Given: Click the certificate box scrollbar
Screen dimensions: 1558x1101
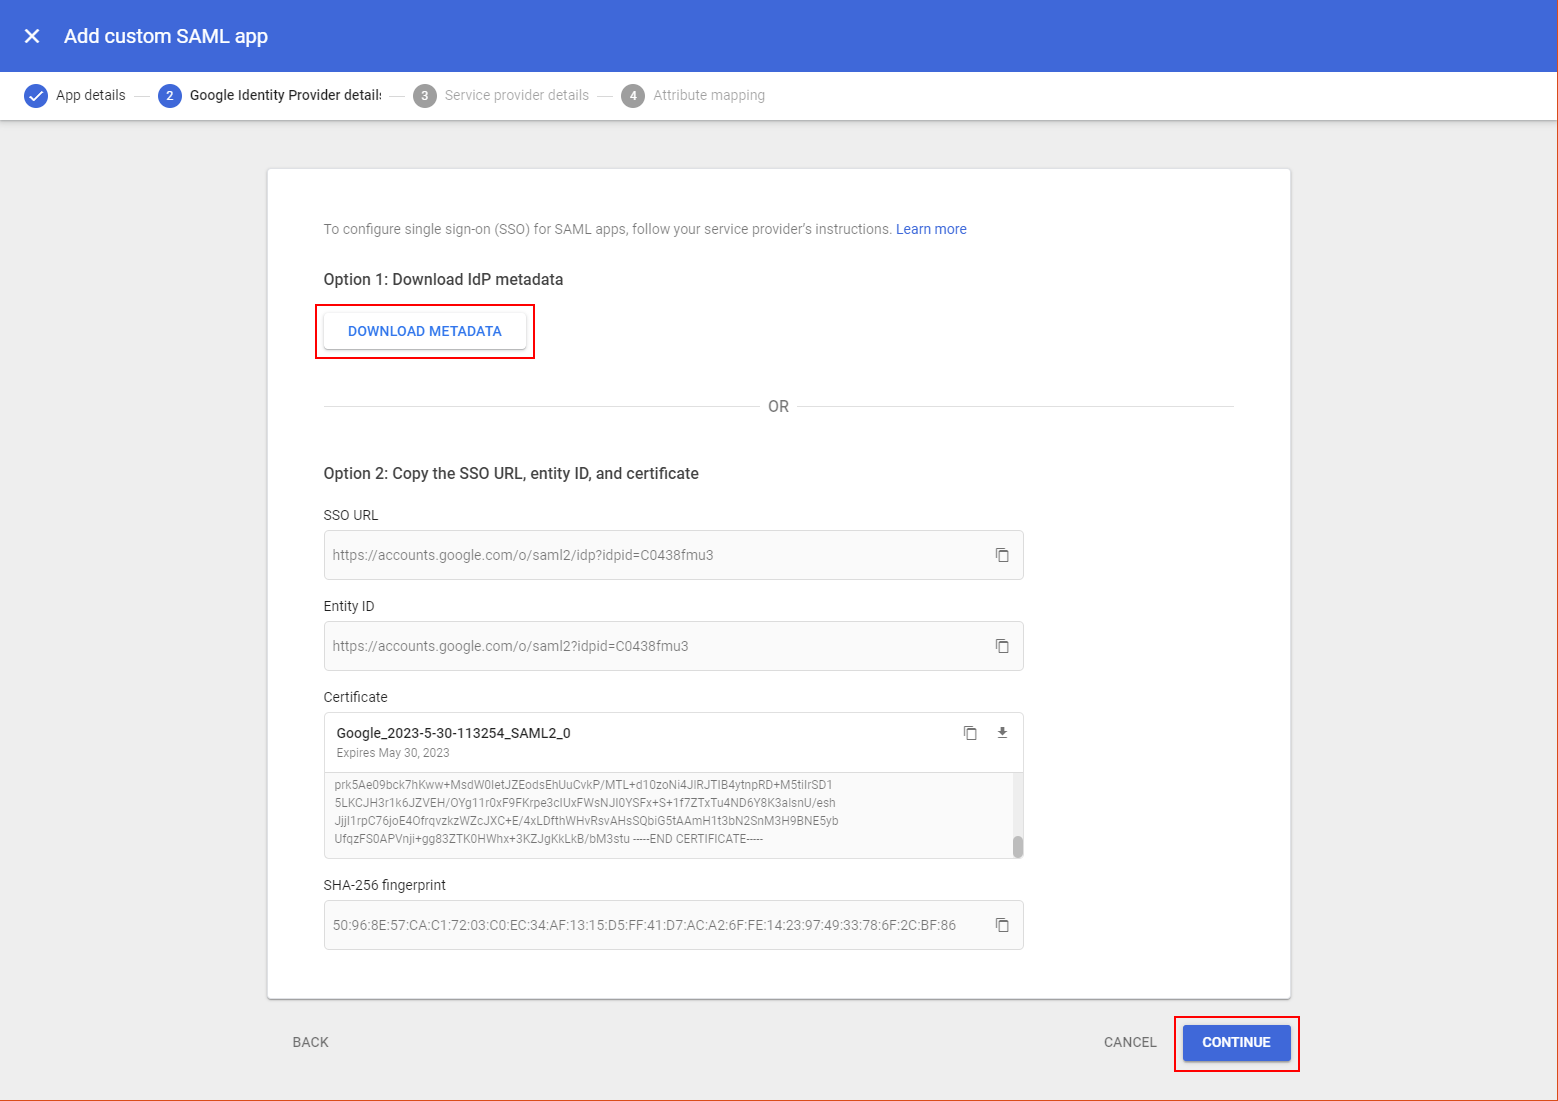Looking at the screenshot, I should (1018, 845).
